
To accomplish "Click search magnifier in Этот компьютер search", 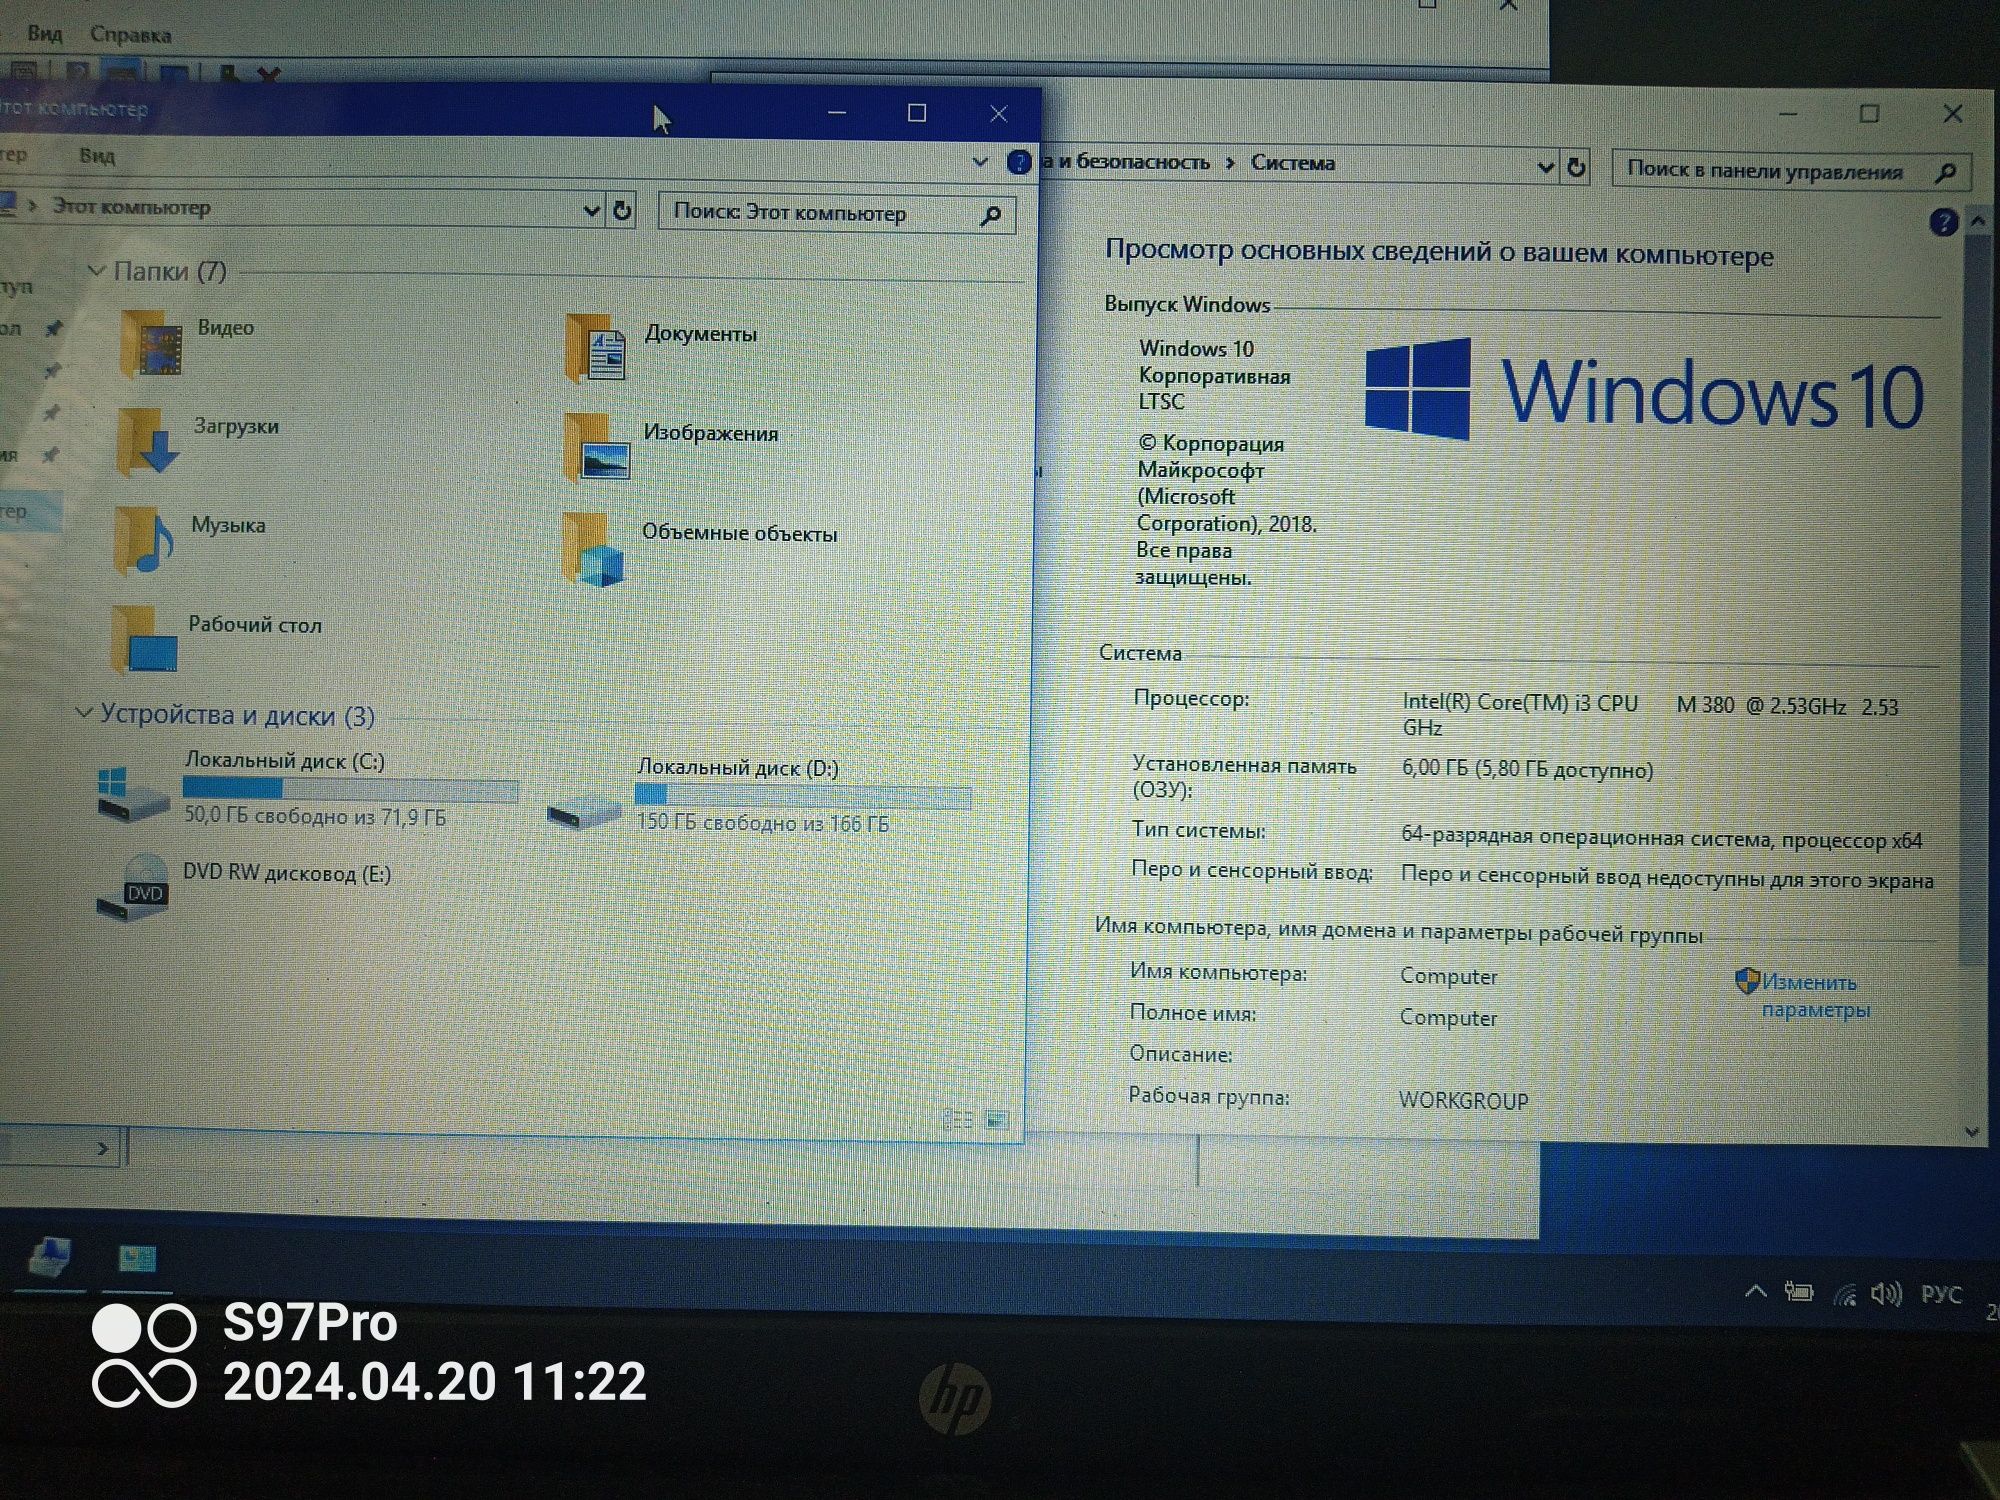I will click(990, 215).
